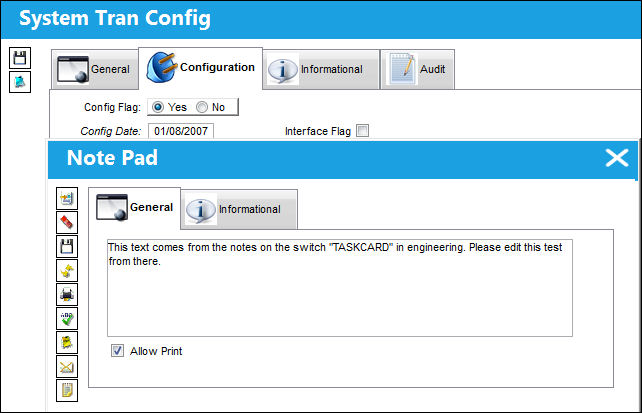
Task: Click the "Allow Print" label text
Action: point(156,351)
